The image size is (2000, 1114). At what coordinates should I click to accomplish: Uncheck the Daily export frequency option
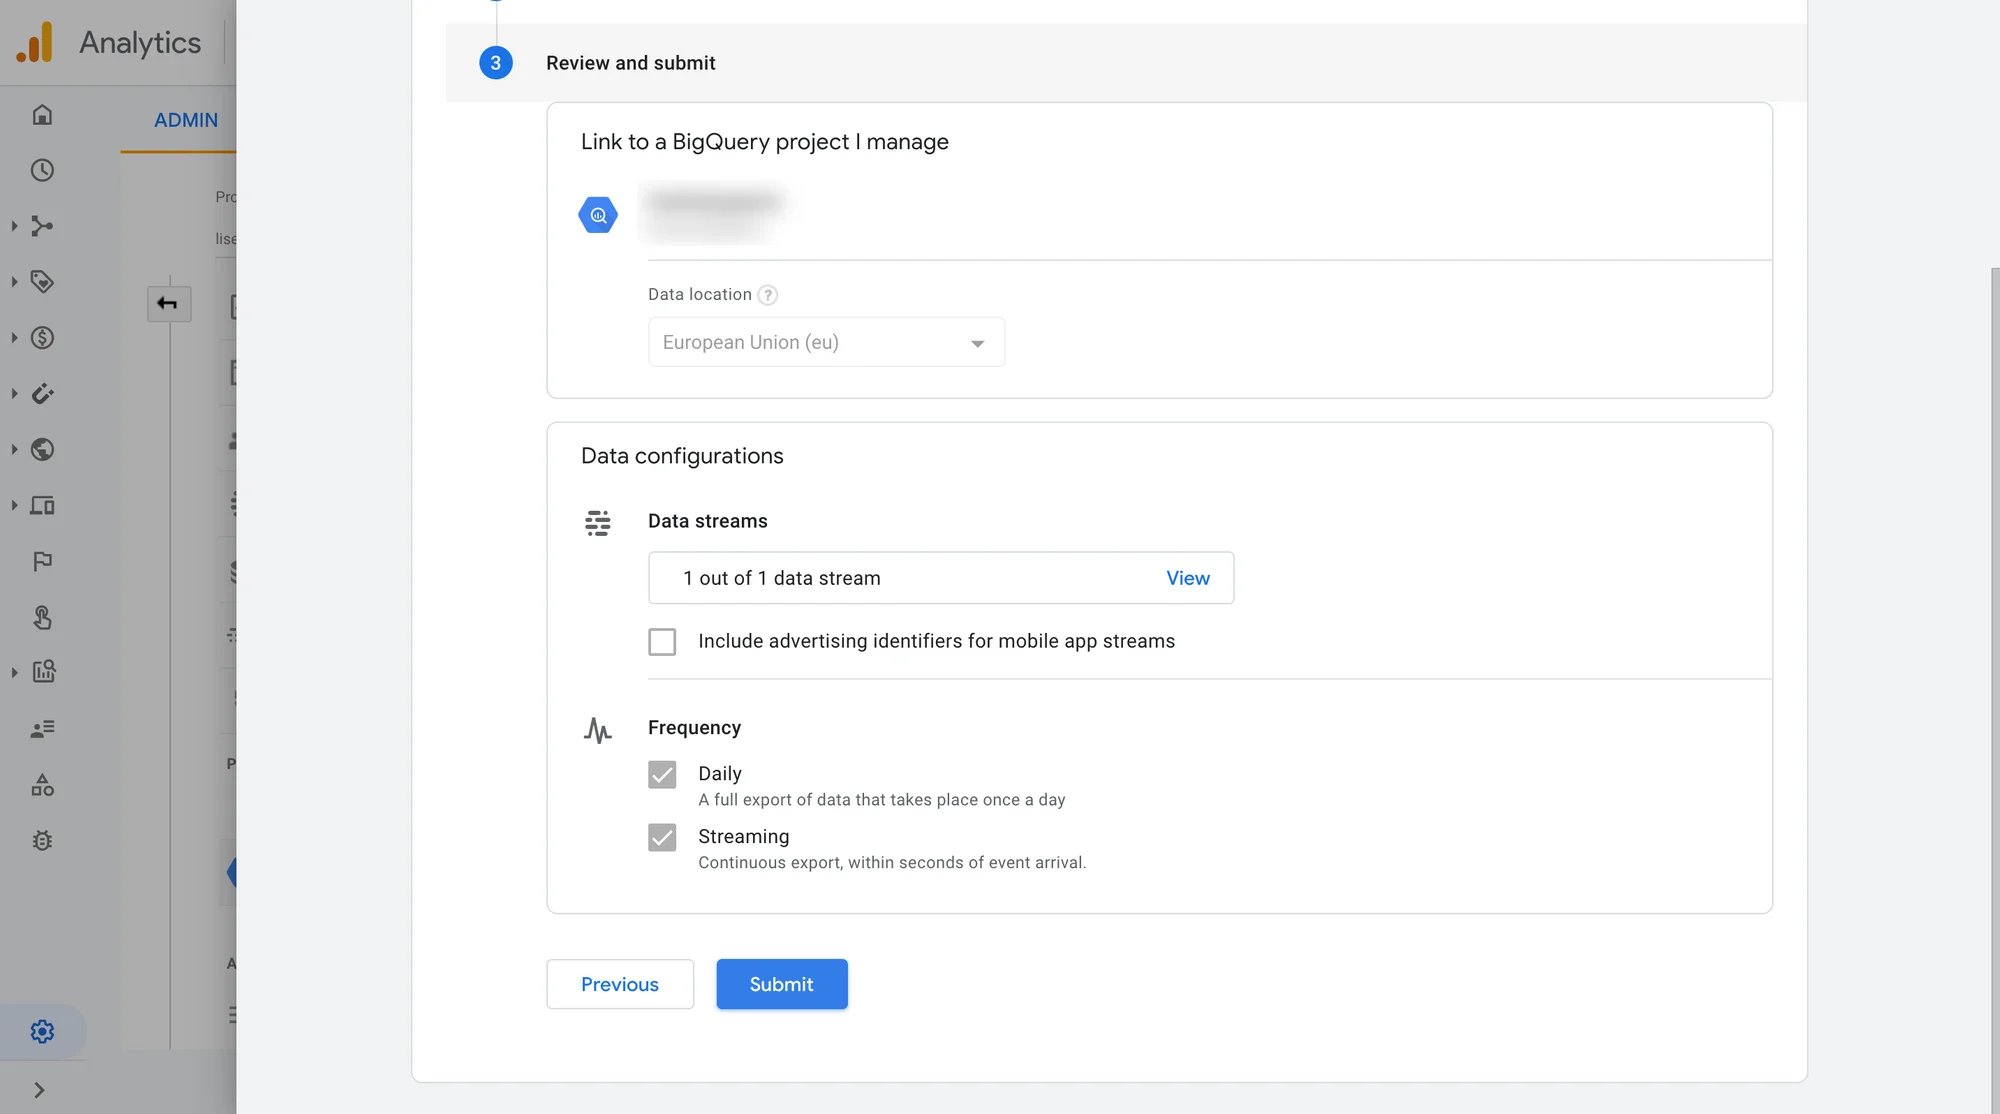pyautogui.click(x=662, y=774)
